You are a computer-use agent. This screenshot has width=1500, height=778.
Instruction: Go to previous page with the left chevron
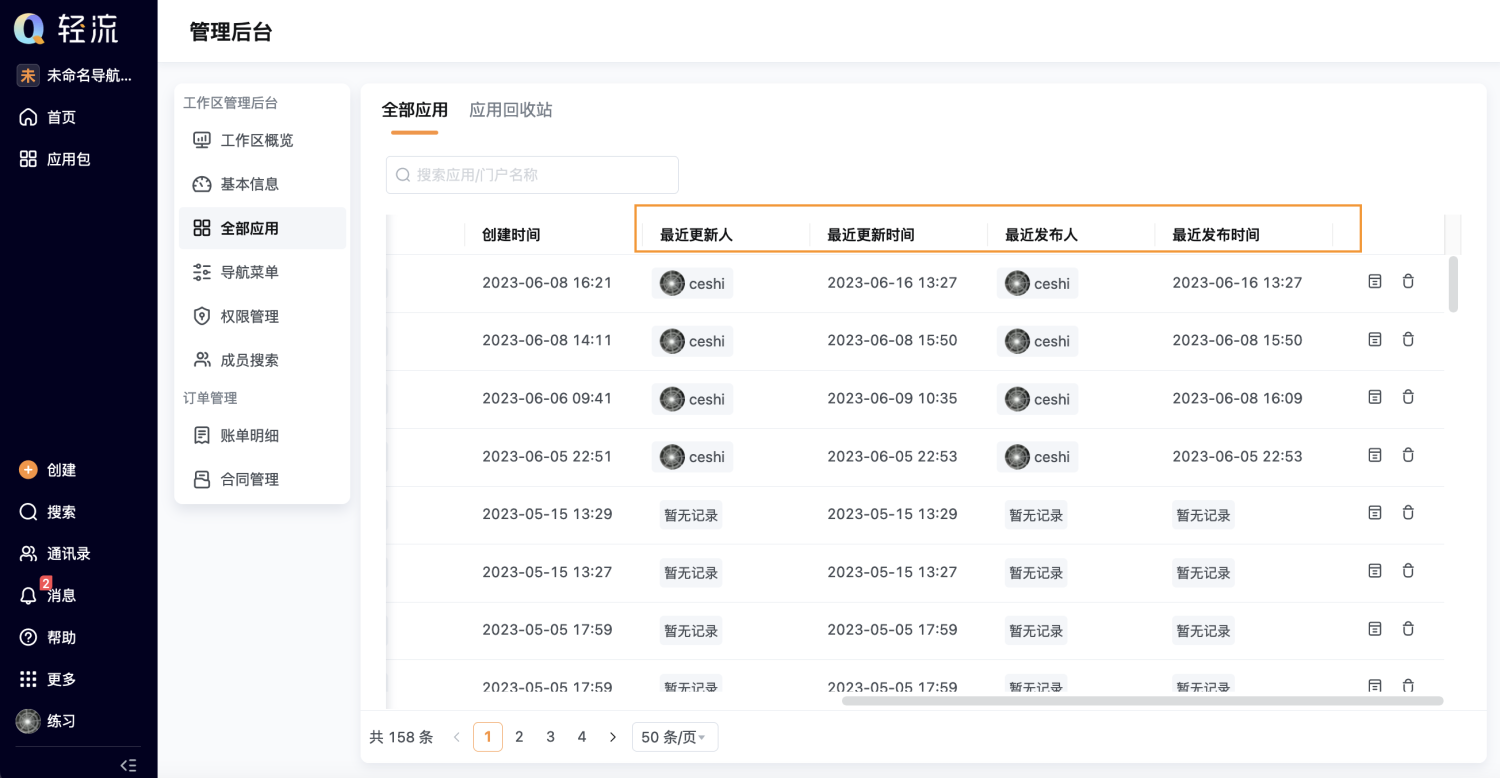(457, 738)
